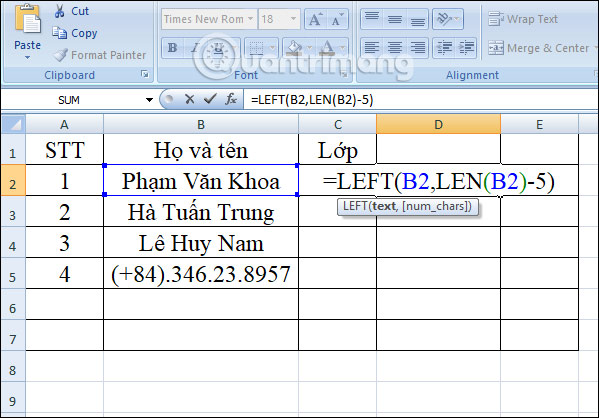The width and height of the screenshot is (599, 418).
Task: Decrease indent
Action: (444, 48)
